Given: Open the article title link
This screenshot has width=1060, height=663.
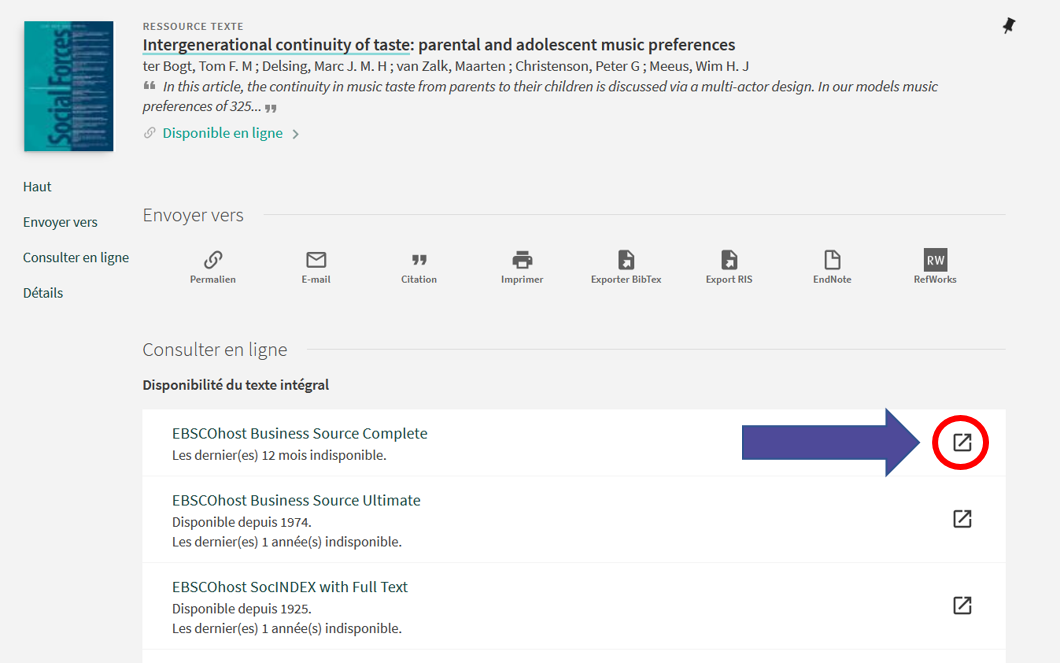Looking at the screenshot, I should [x=438, y=45].
